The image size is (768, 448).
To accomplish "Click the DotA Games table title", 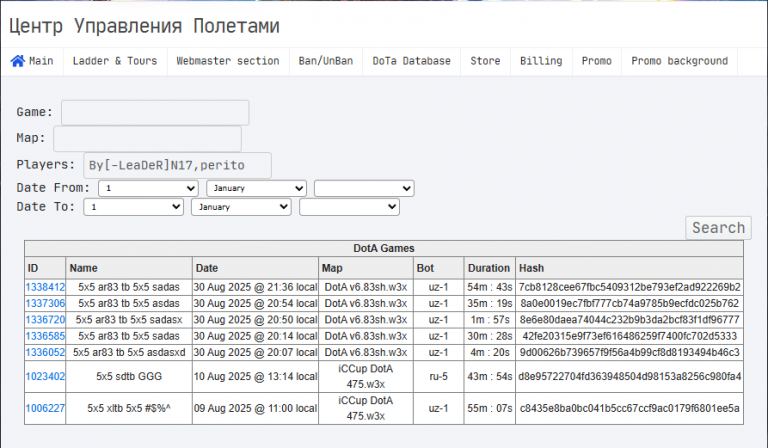I will [384, 249].
